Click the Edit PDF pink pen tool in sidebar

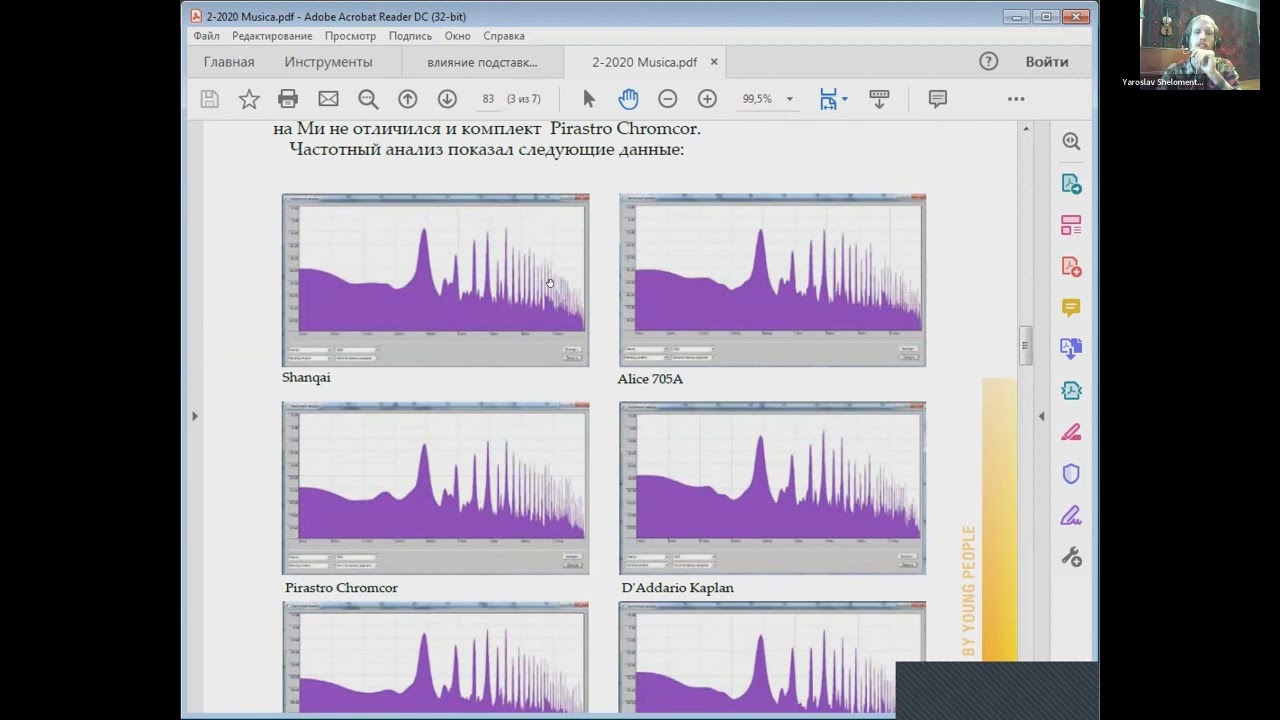click(1071, 432)
